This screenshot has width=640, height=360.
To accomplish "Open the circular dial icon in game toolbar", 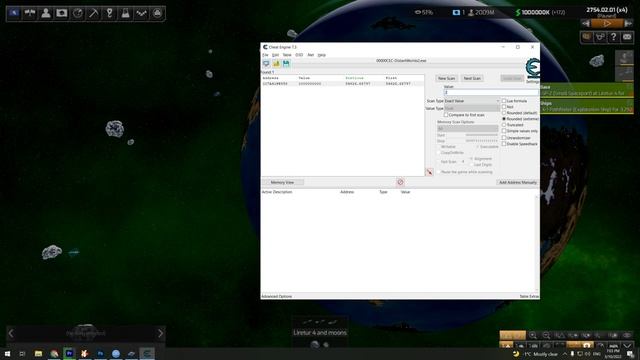I will (78, 13).
